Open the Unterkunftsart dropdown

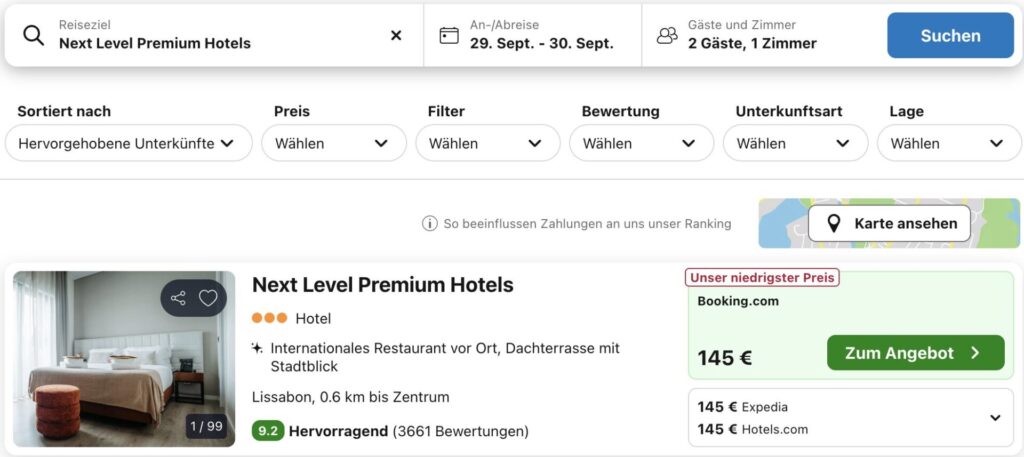coord(795,143)
